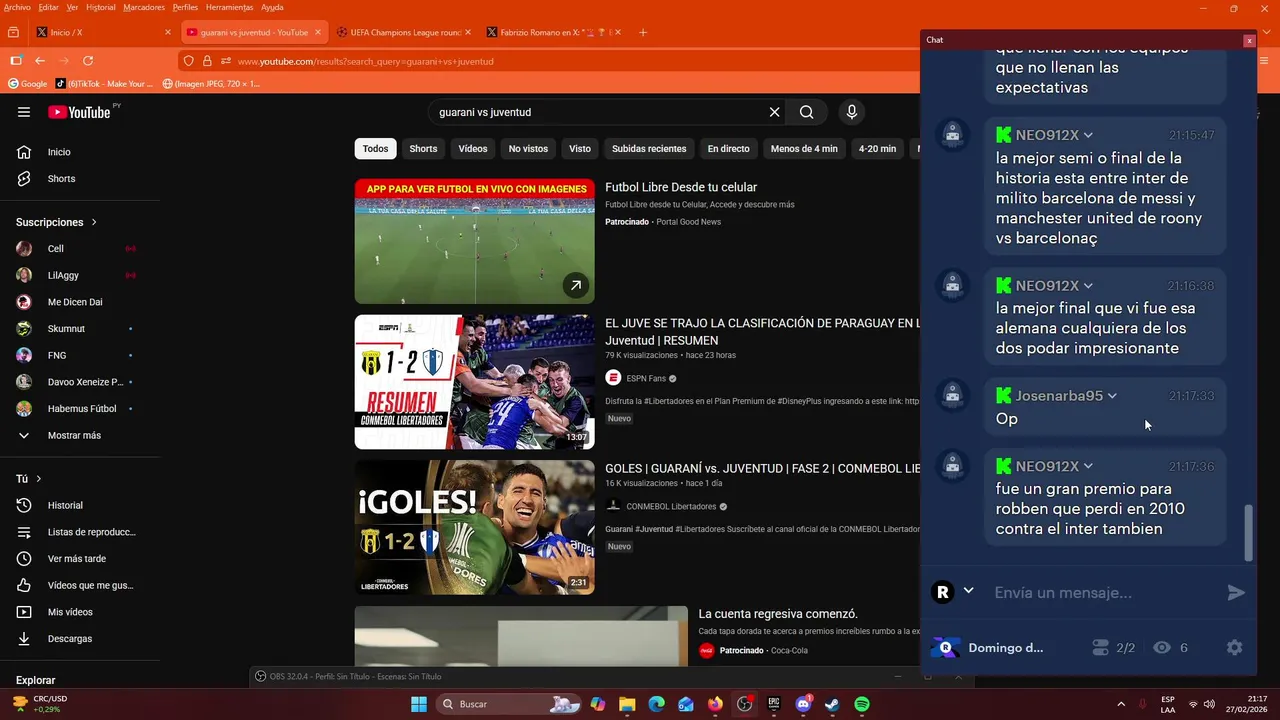Open the YouTube hamburger guide menu
This screenshot has width=1280, height=720.
pyautogui.click(x=24, y=112)
